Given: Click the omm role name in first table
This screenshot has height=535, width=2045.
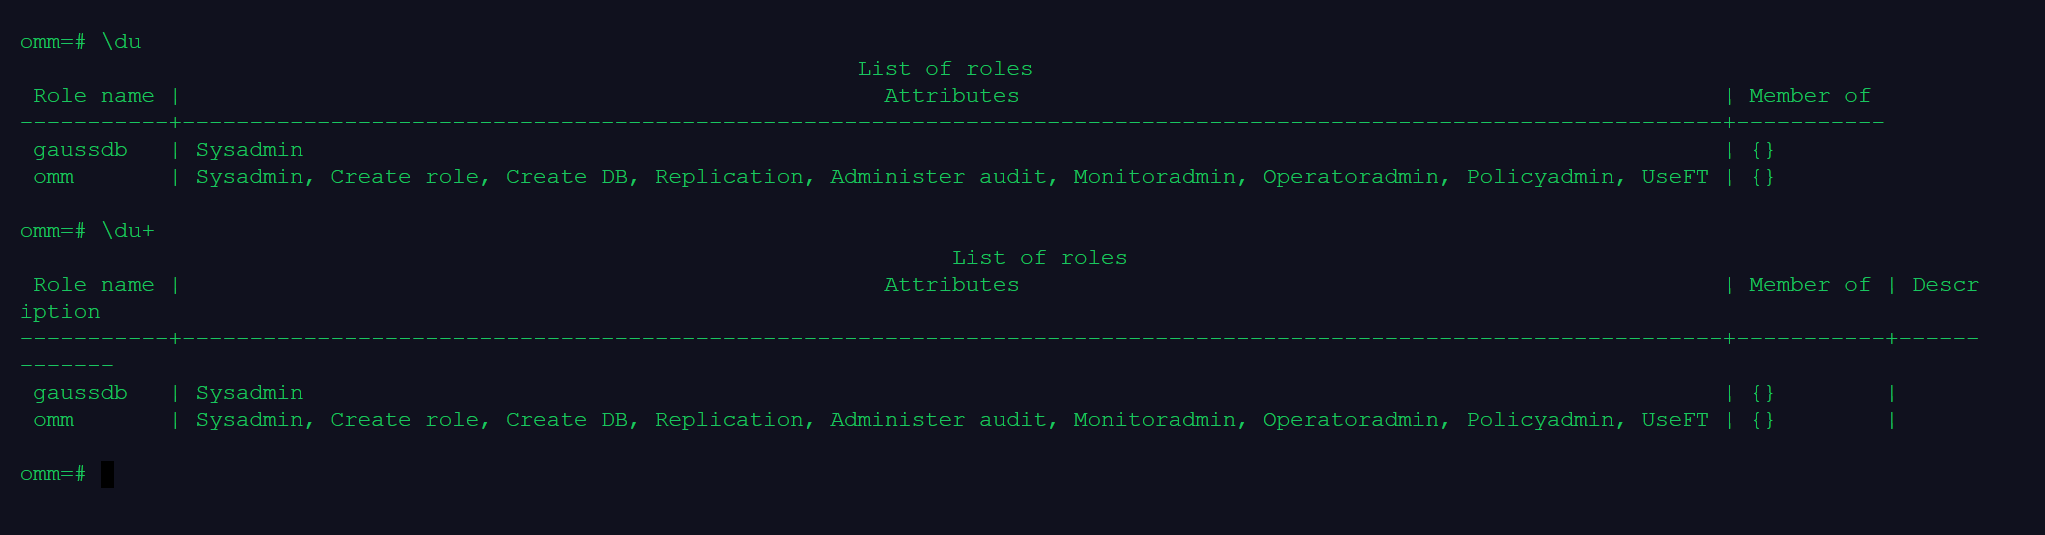Looking at the screenshot, I should point(53,177).
